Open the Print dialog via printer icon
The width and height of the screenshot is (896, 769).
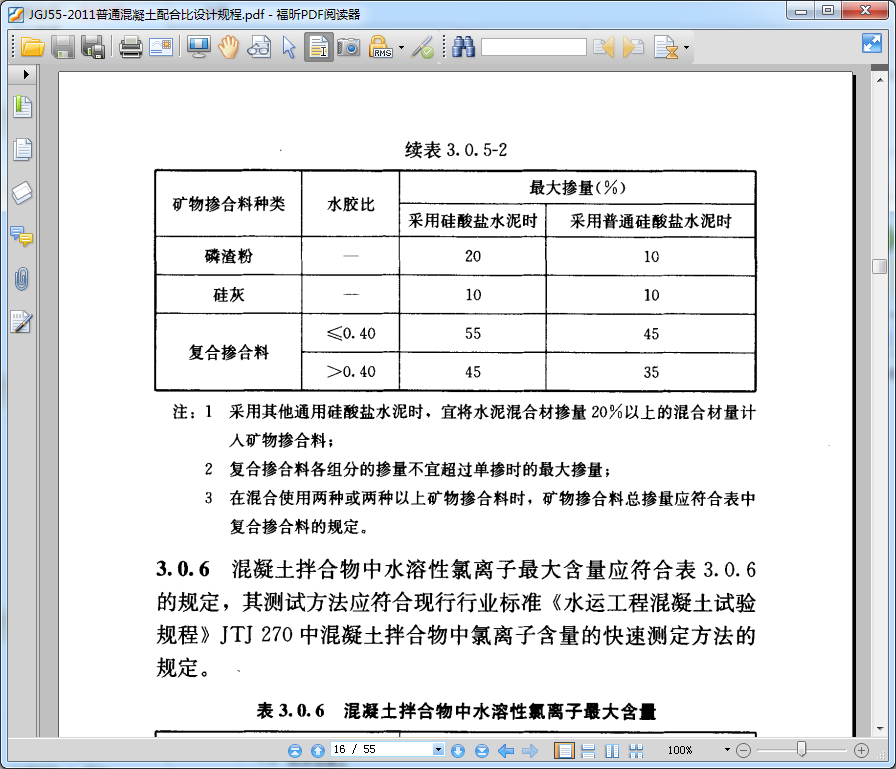tap(130, 46)
